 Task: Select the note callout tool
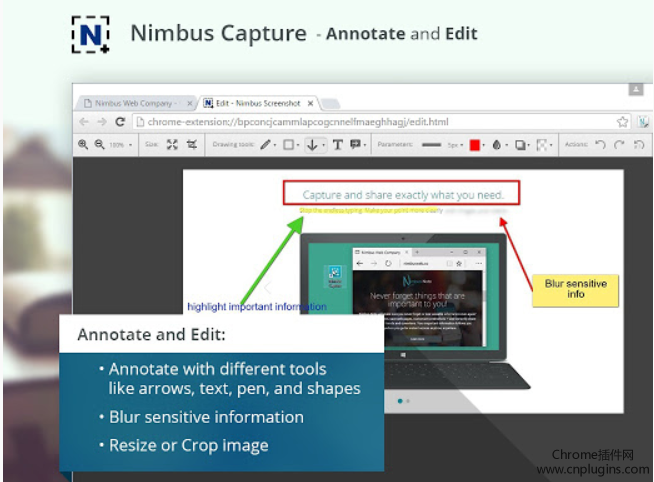[355, 144]
